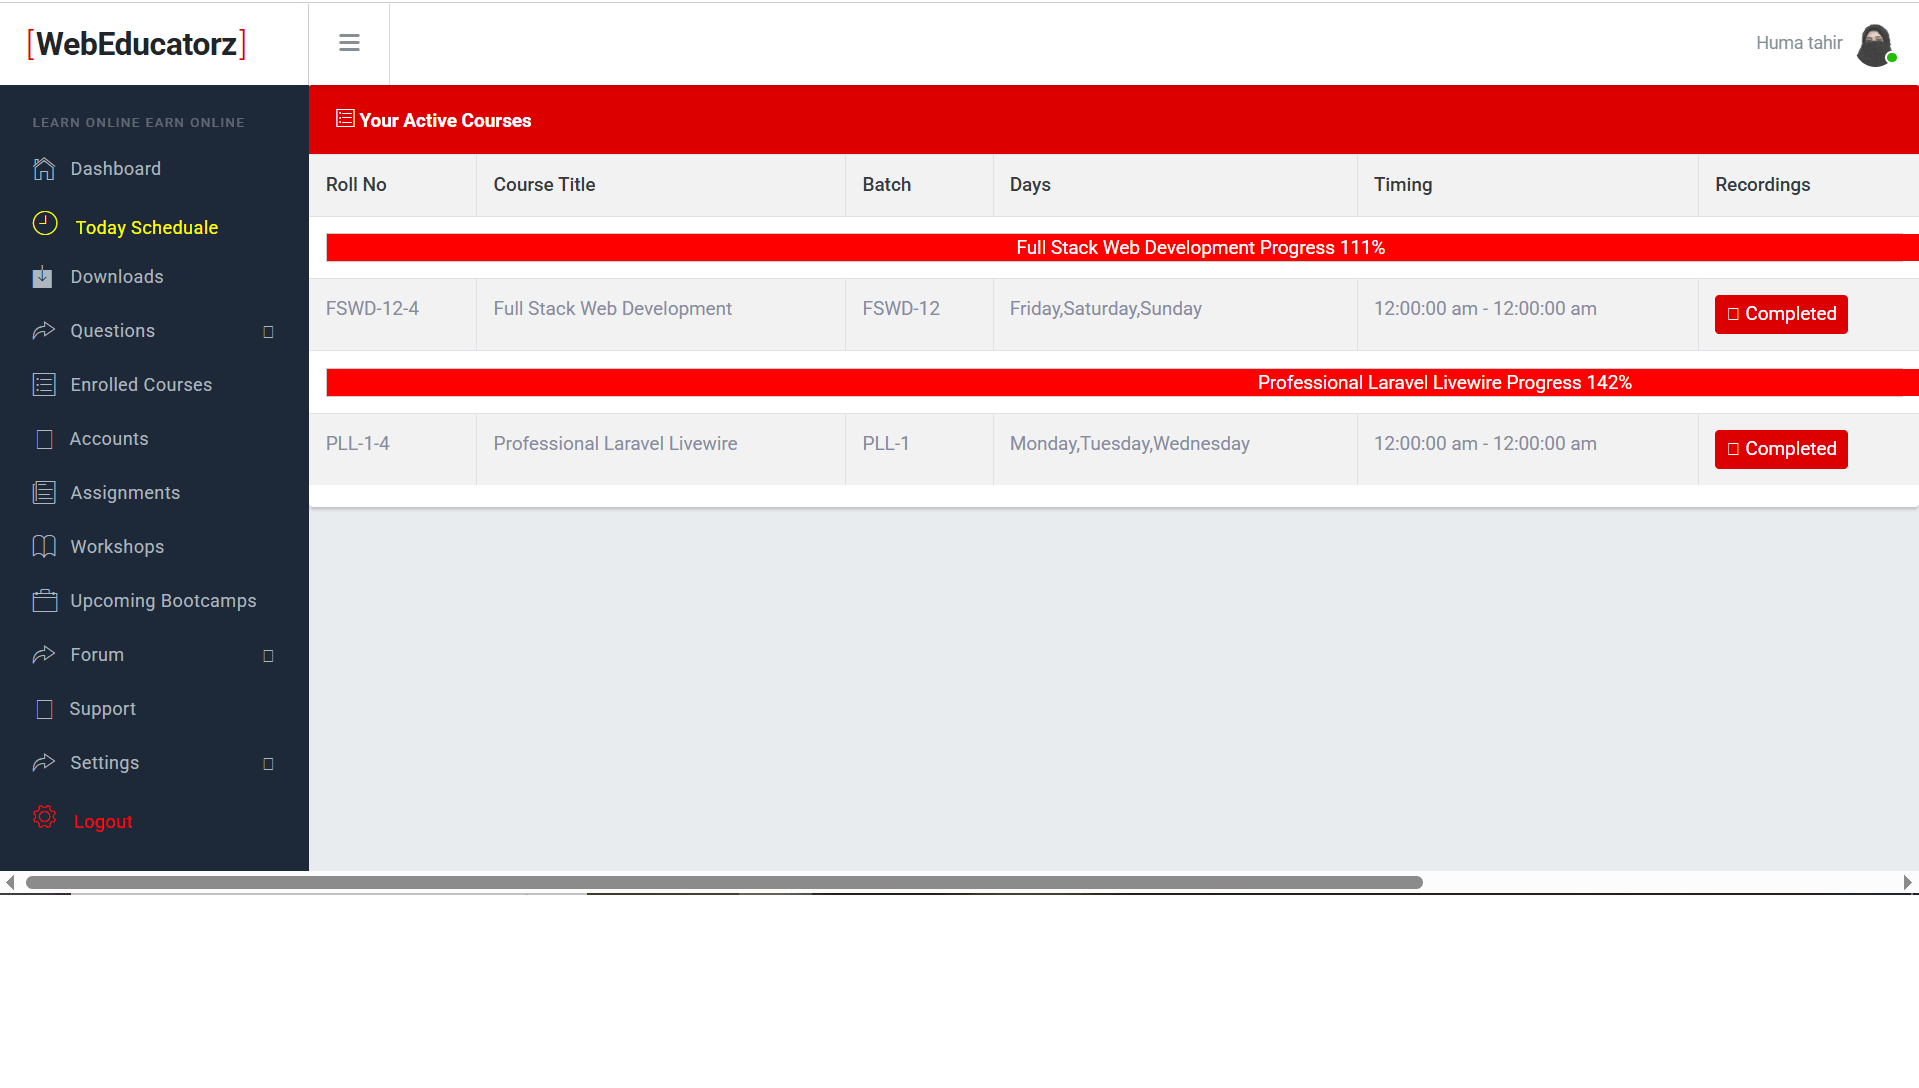1919x1088 pixels.
Task: Expand the Questions submenu arrow
Action: 268,332
